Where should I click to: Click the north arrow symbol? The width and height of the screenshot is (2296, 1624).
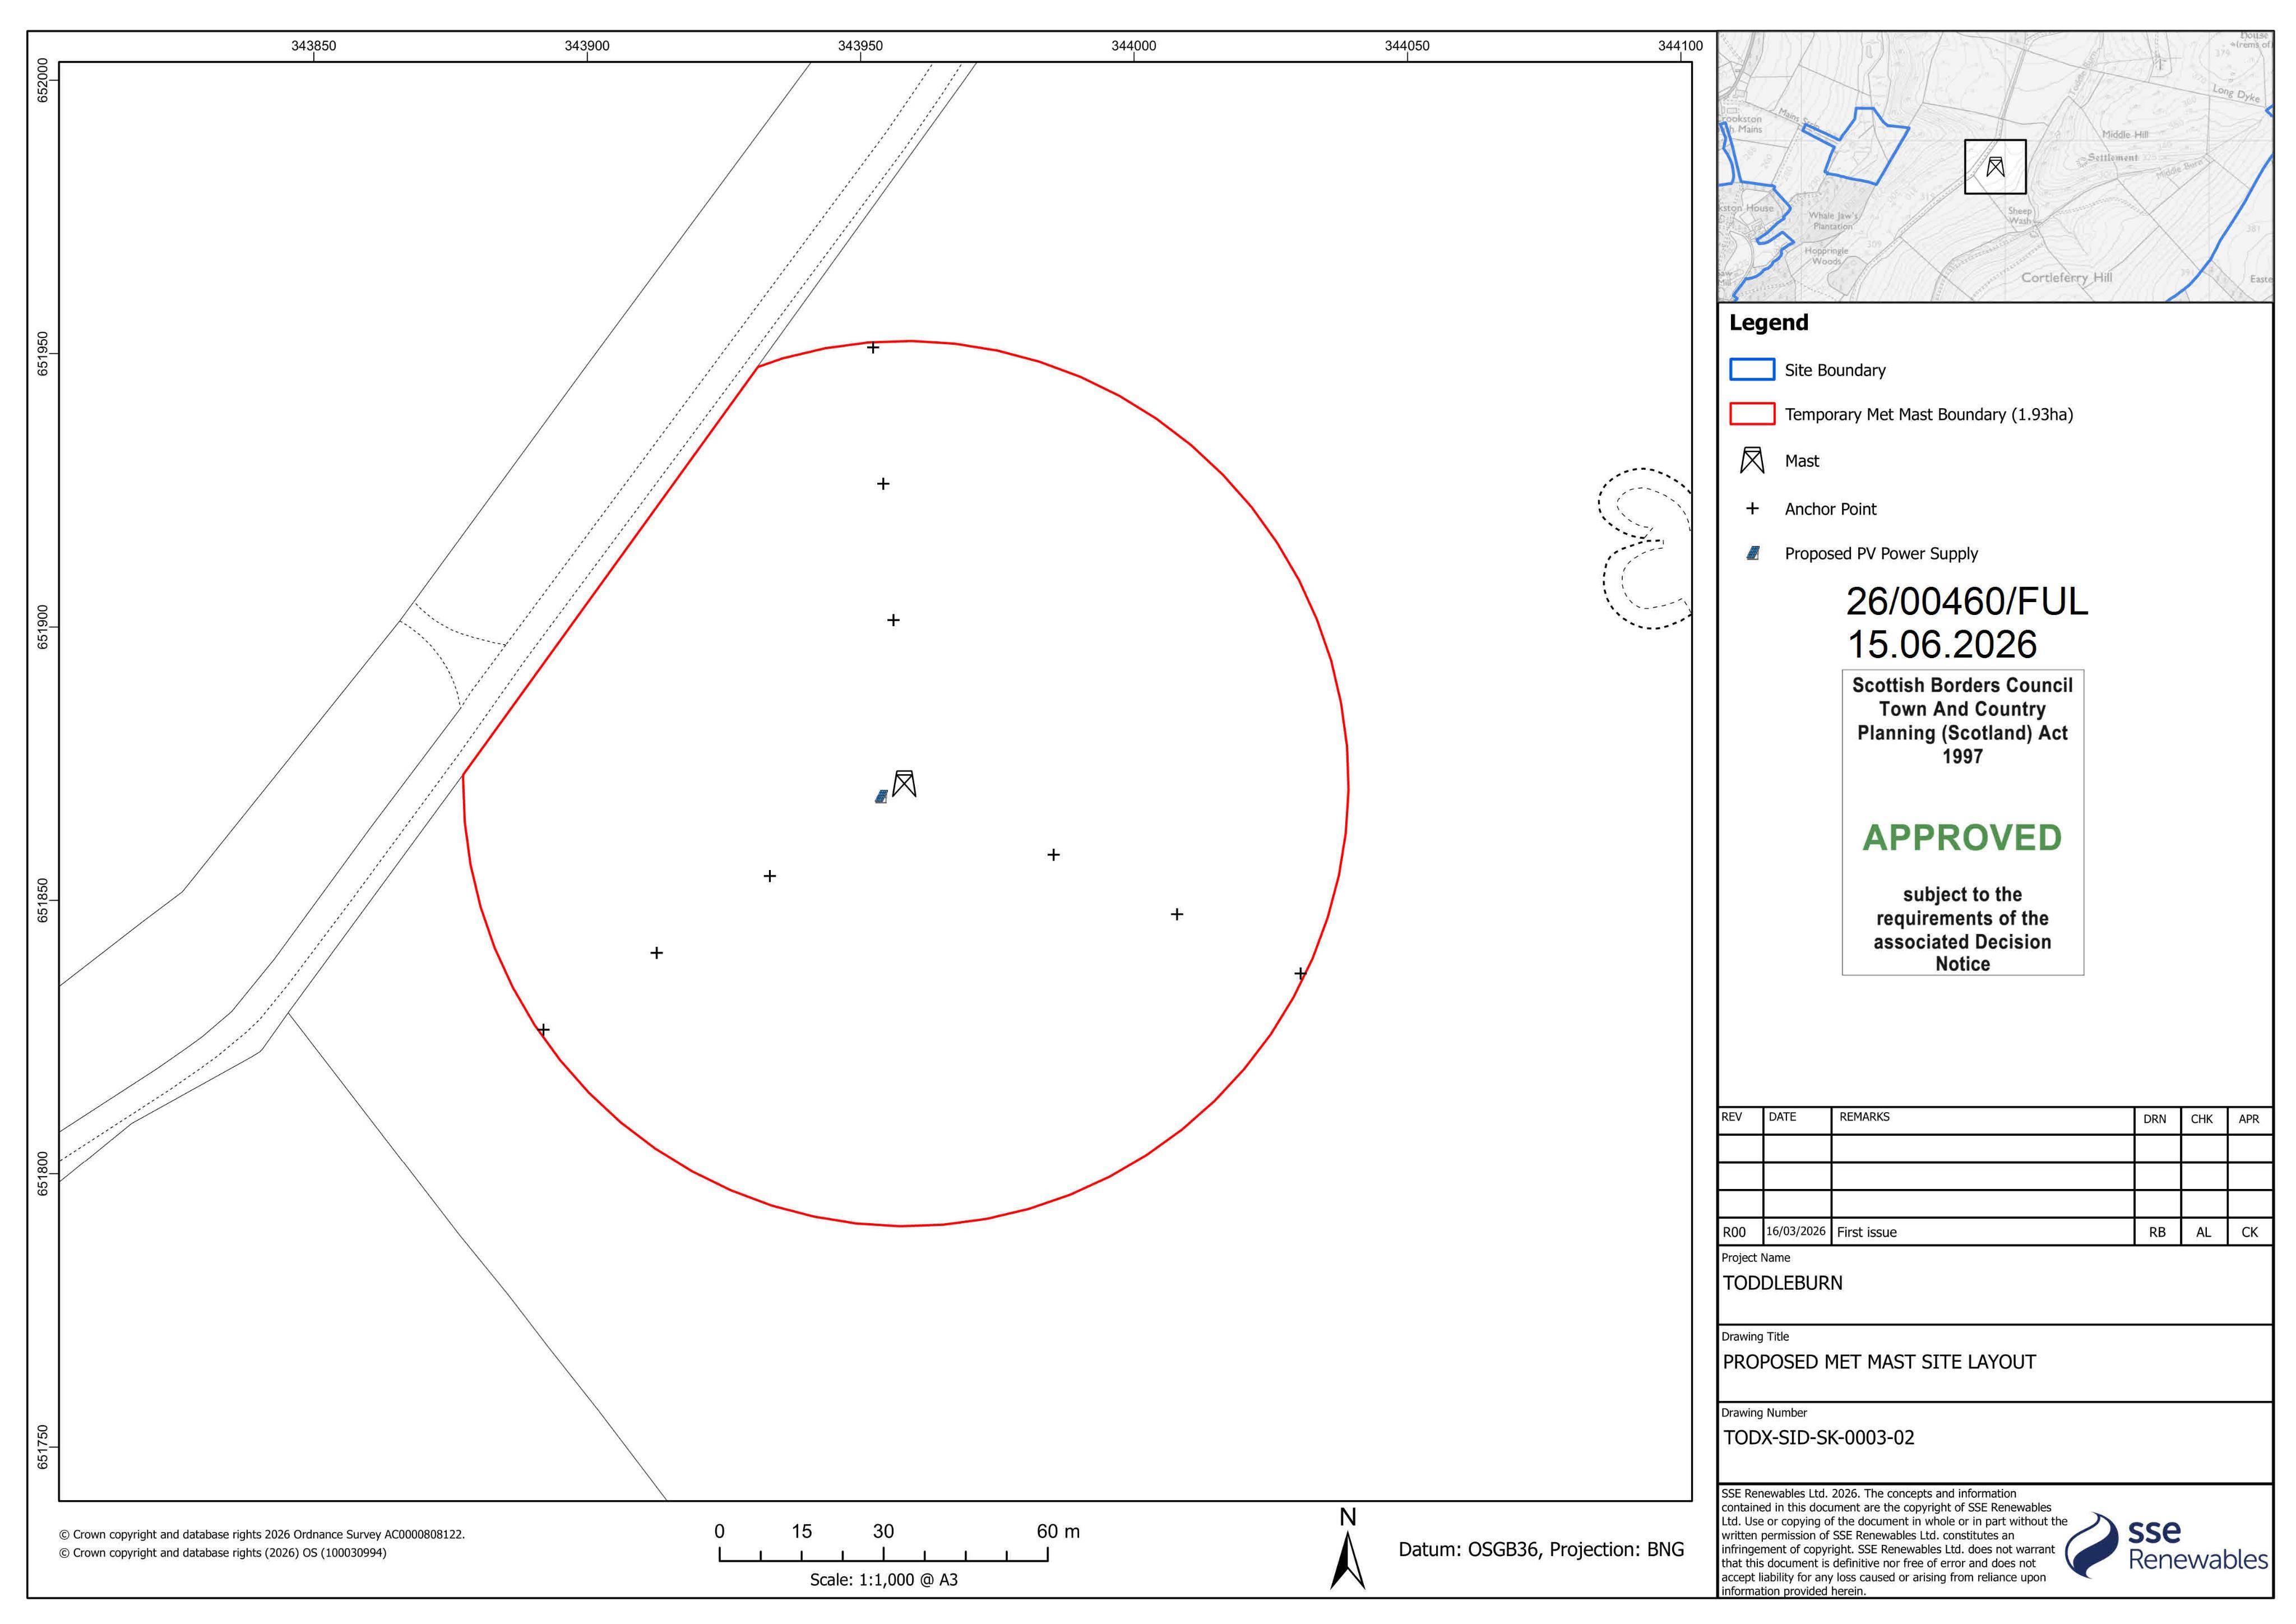[x=1347, y=1548]
